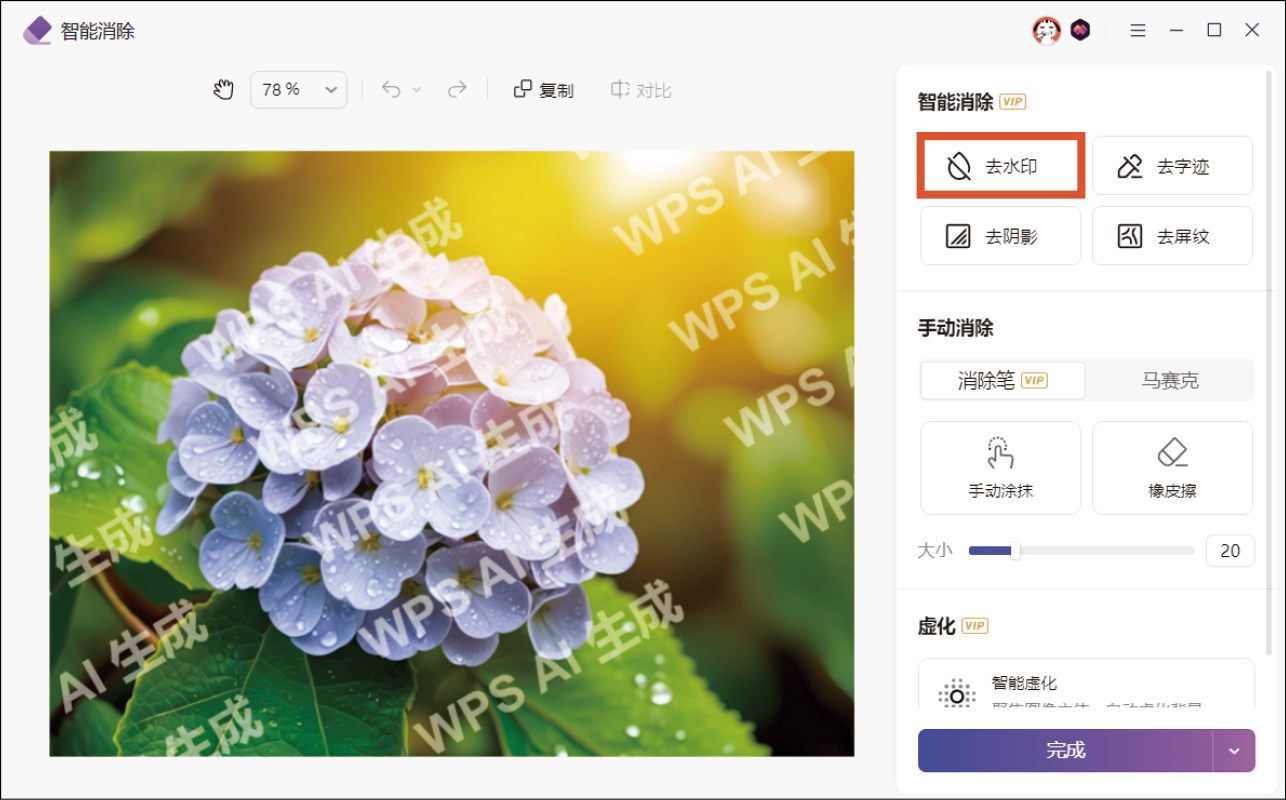Select 去水印 watermark removal tool
The height and width of the screenshot is (800, 1286).
tap(1000, 166)
